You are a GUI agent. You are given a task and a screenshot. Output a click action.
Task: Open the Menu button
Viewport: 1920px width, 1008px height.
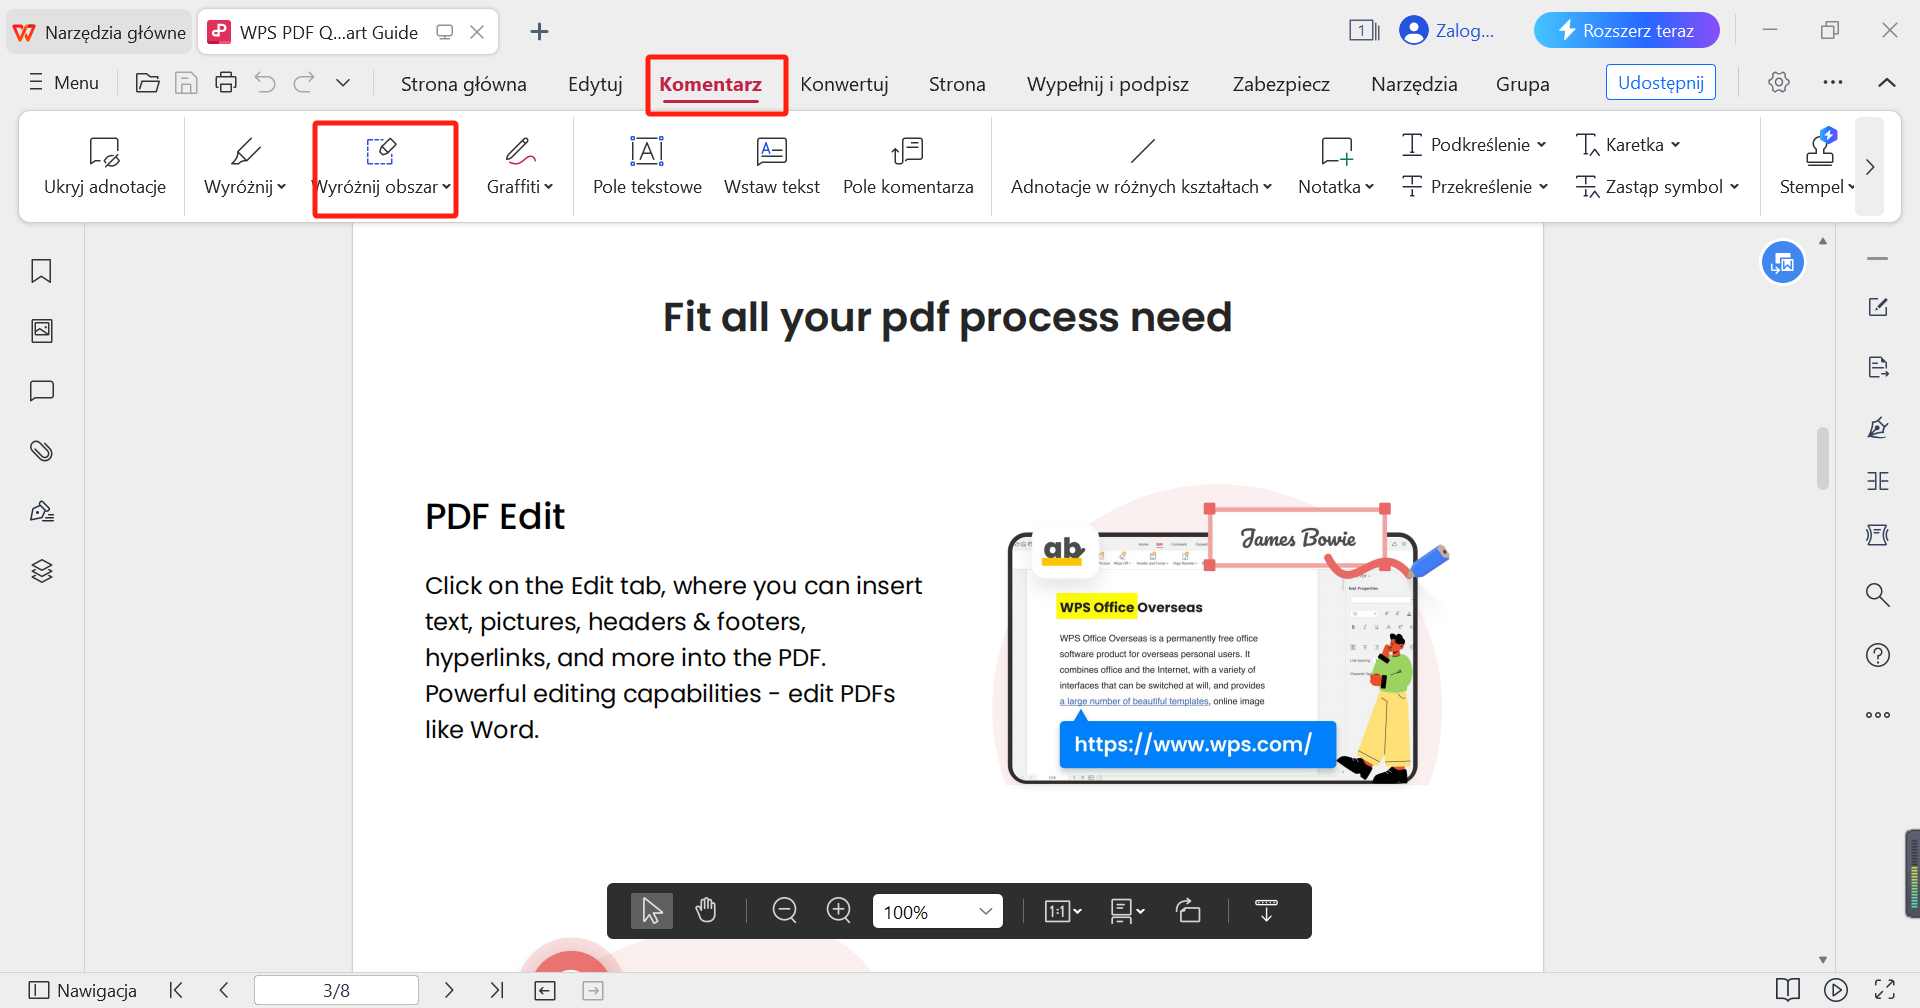(x=64, y=83)
